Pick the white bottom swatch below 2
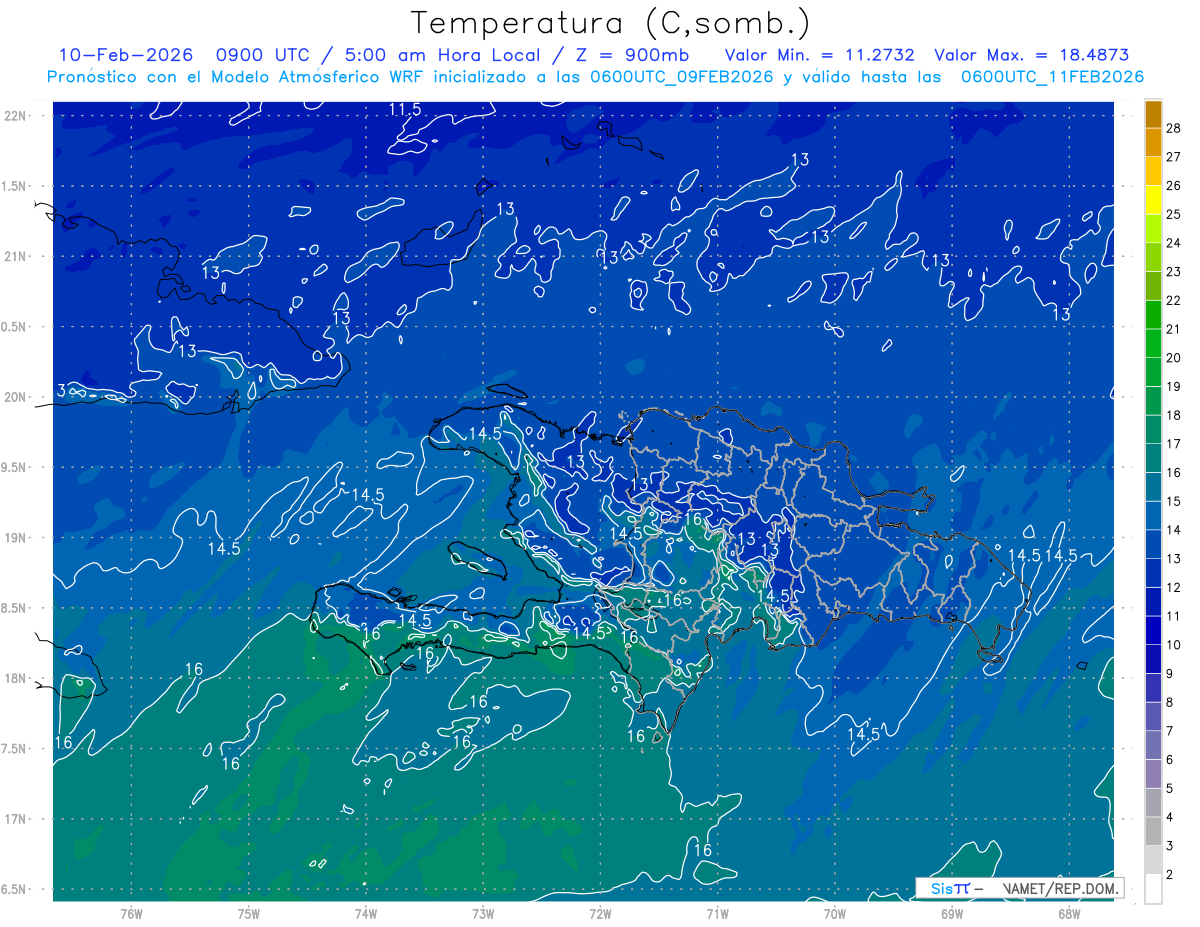This screenshot has width=1200, height=927. pyautogui.click(x=1153, y=889)
